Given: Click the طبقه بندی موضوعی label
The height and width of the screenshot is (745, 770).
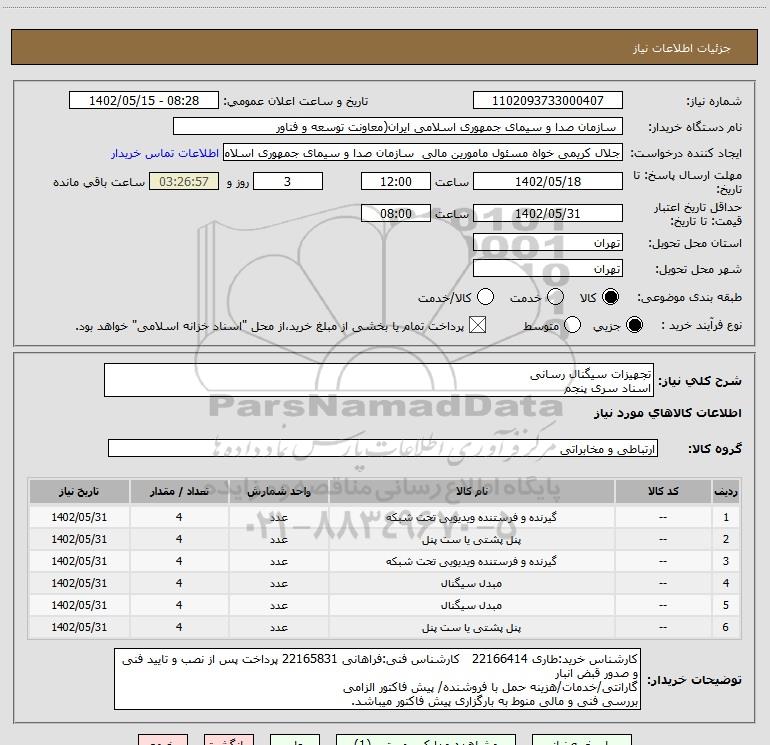Looking at the screenshot, I should click(x=689, y=298).
